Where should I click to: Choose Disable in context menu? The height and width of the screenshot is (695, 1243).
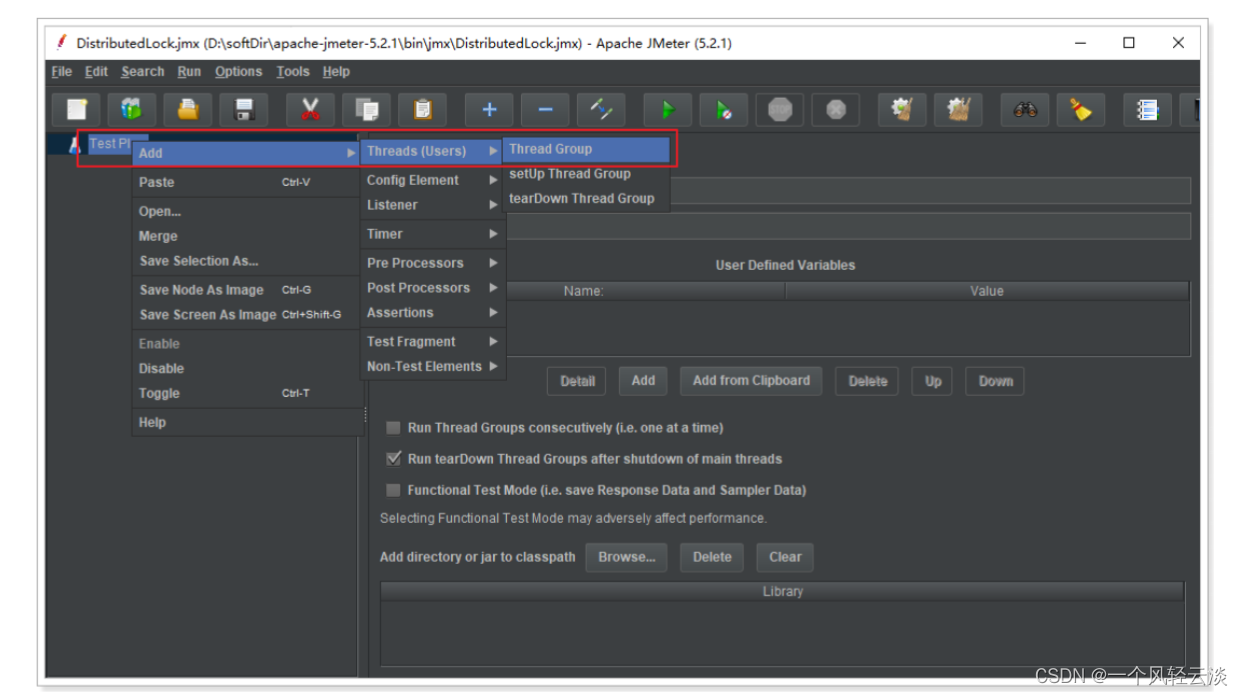click(246, 369)
